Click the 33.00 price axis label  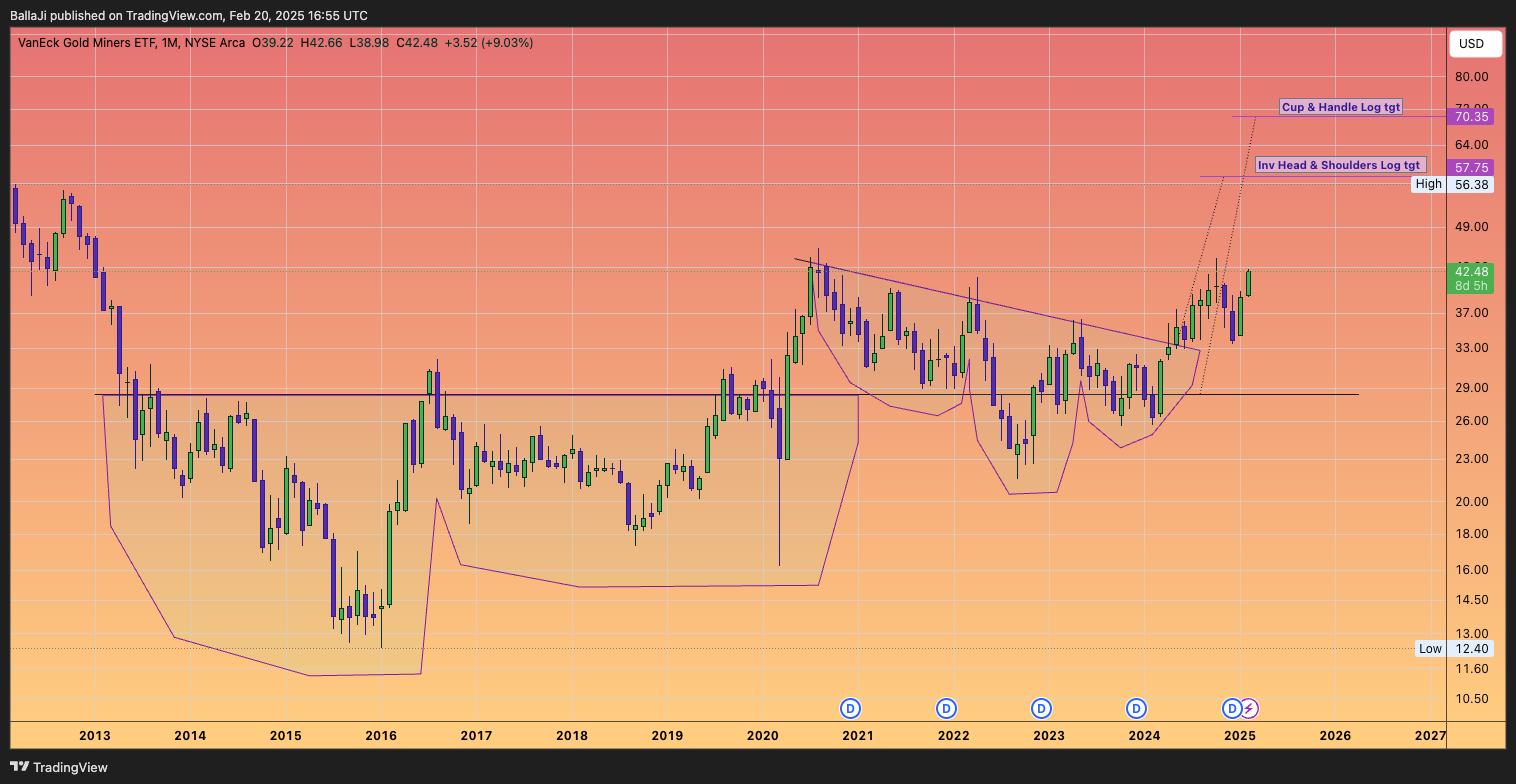1473,348
